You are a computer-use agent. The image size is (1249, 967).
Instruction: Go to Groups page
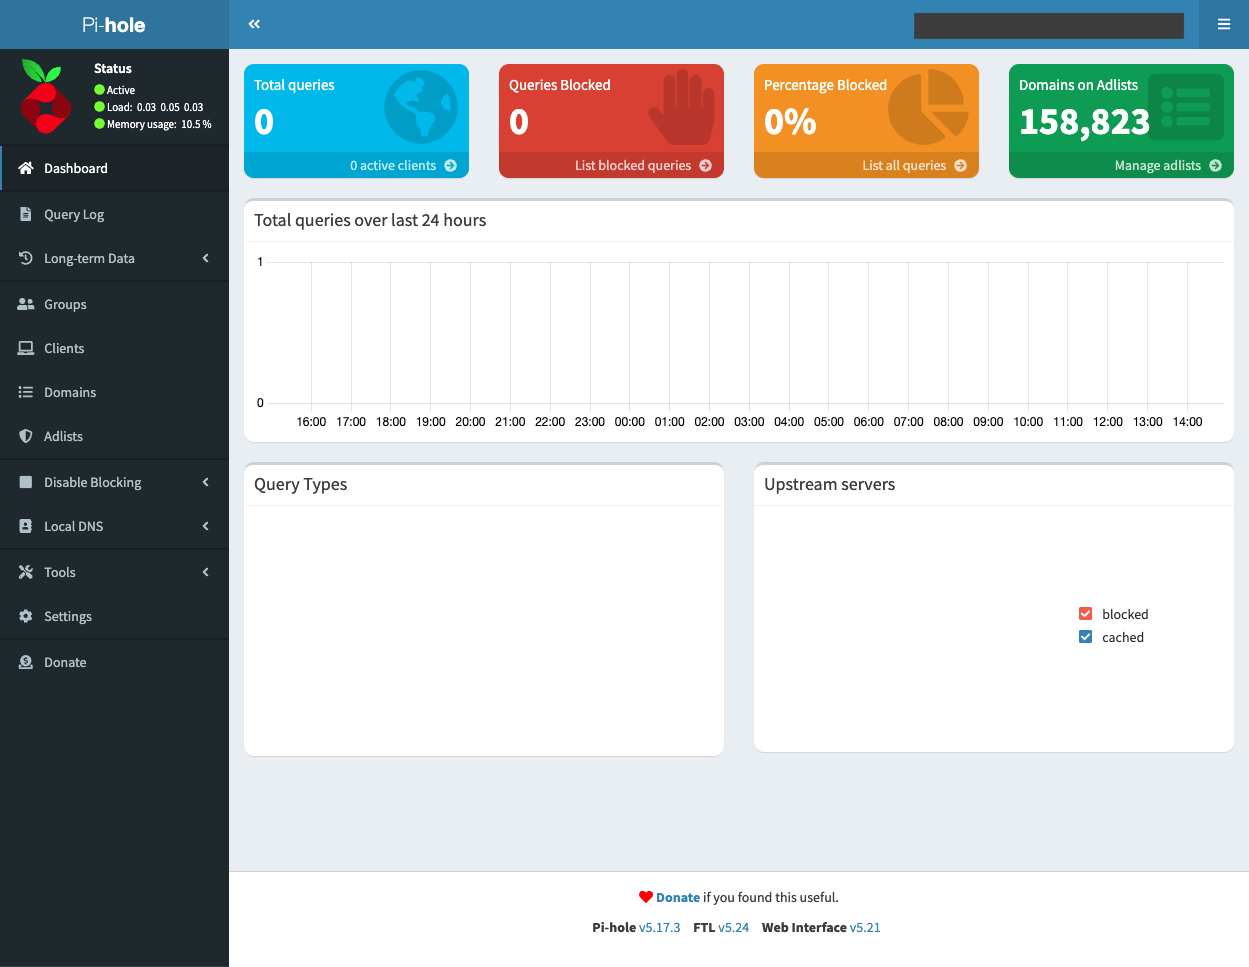click(114, 304)
